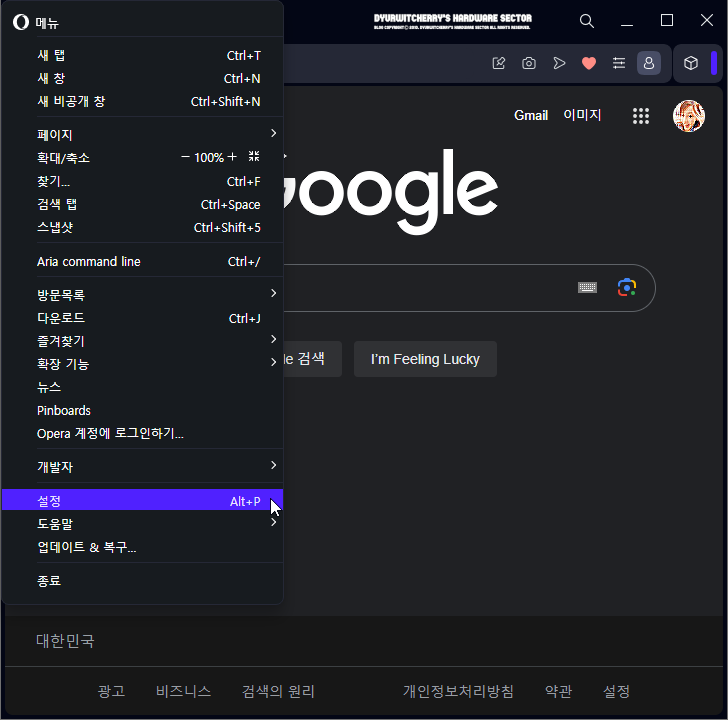Take a snapshot with the camera icon
Image resolution: width=728 pixels, height=720 pixels.
tap(529, 63)
